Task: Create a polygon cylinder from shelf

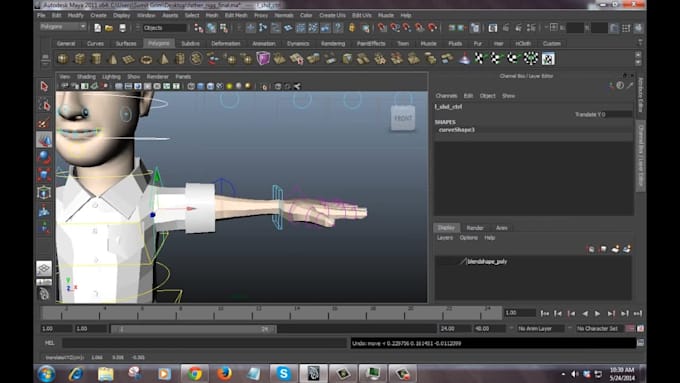Action: pos(96,59)
